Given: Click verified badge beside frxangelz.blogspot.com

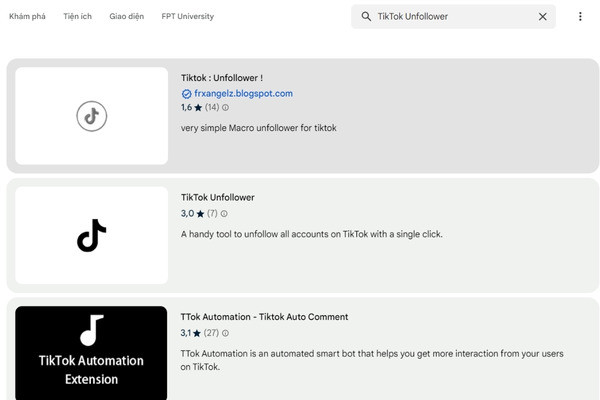Looking at the screenshot, I should click(x=186, y=94).
